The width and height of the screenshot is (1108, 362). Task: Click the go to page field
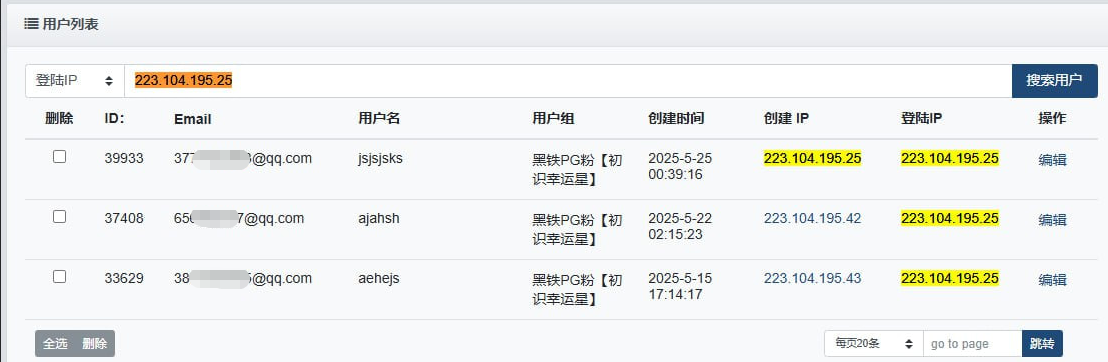tap(972, 344)
